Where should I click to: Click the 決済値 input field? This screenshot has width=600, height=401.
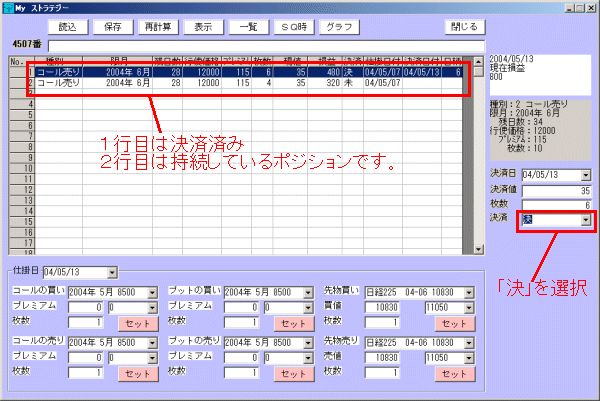click(556, 191)
